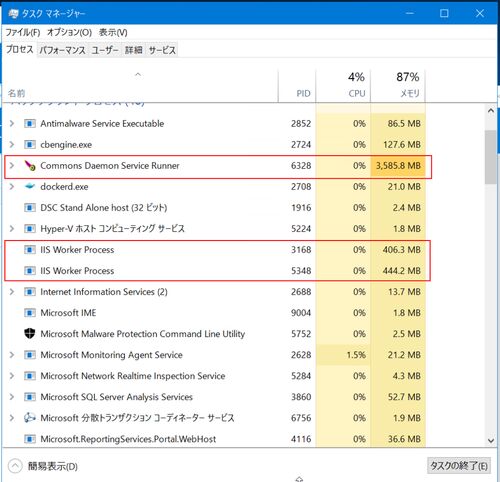Select the Commons Daemon Service Runner name

[110, 166]
